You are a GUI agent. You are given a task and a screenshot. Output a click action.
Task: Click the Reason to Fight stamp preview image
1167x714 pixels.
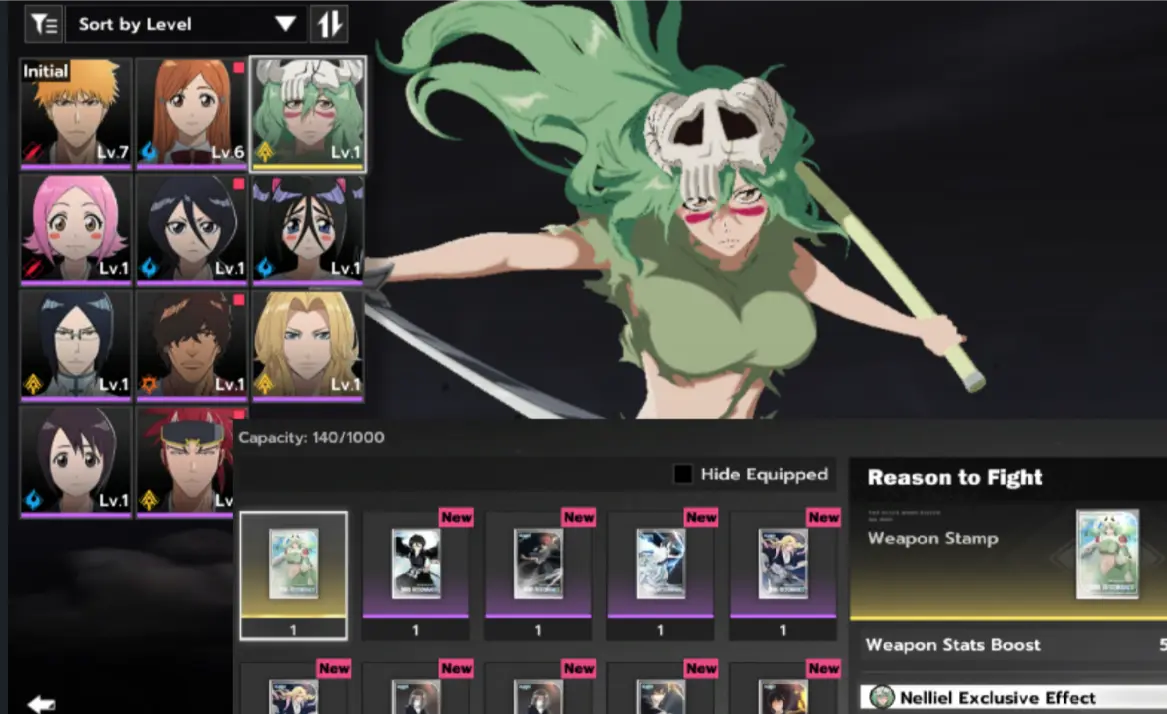pyautogui.click(x=1107, y=554)
